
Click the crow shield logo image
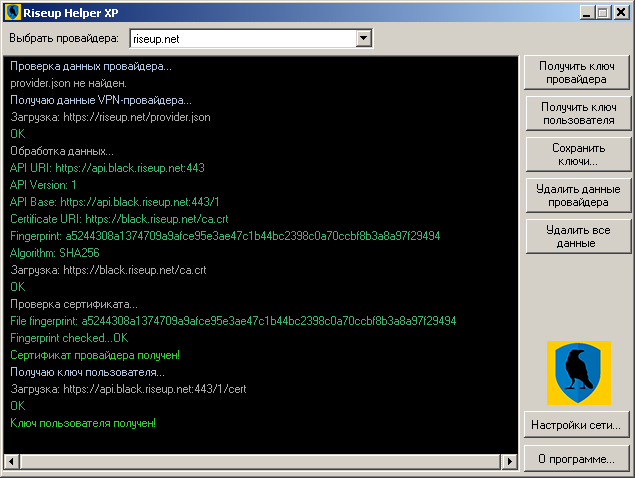[x=579, y=373]
